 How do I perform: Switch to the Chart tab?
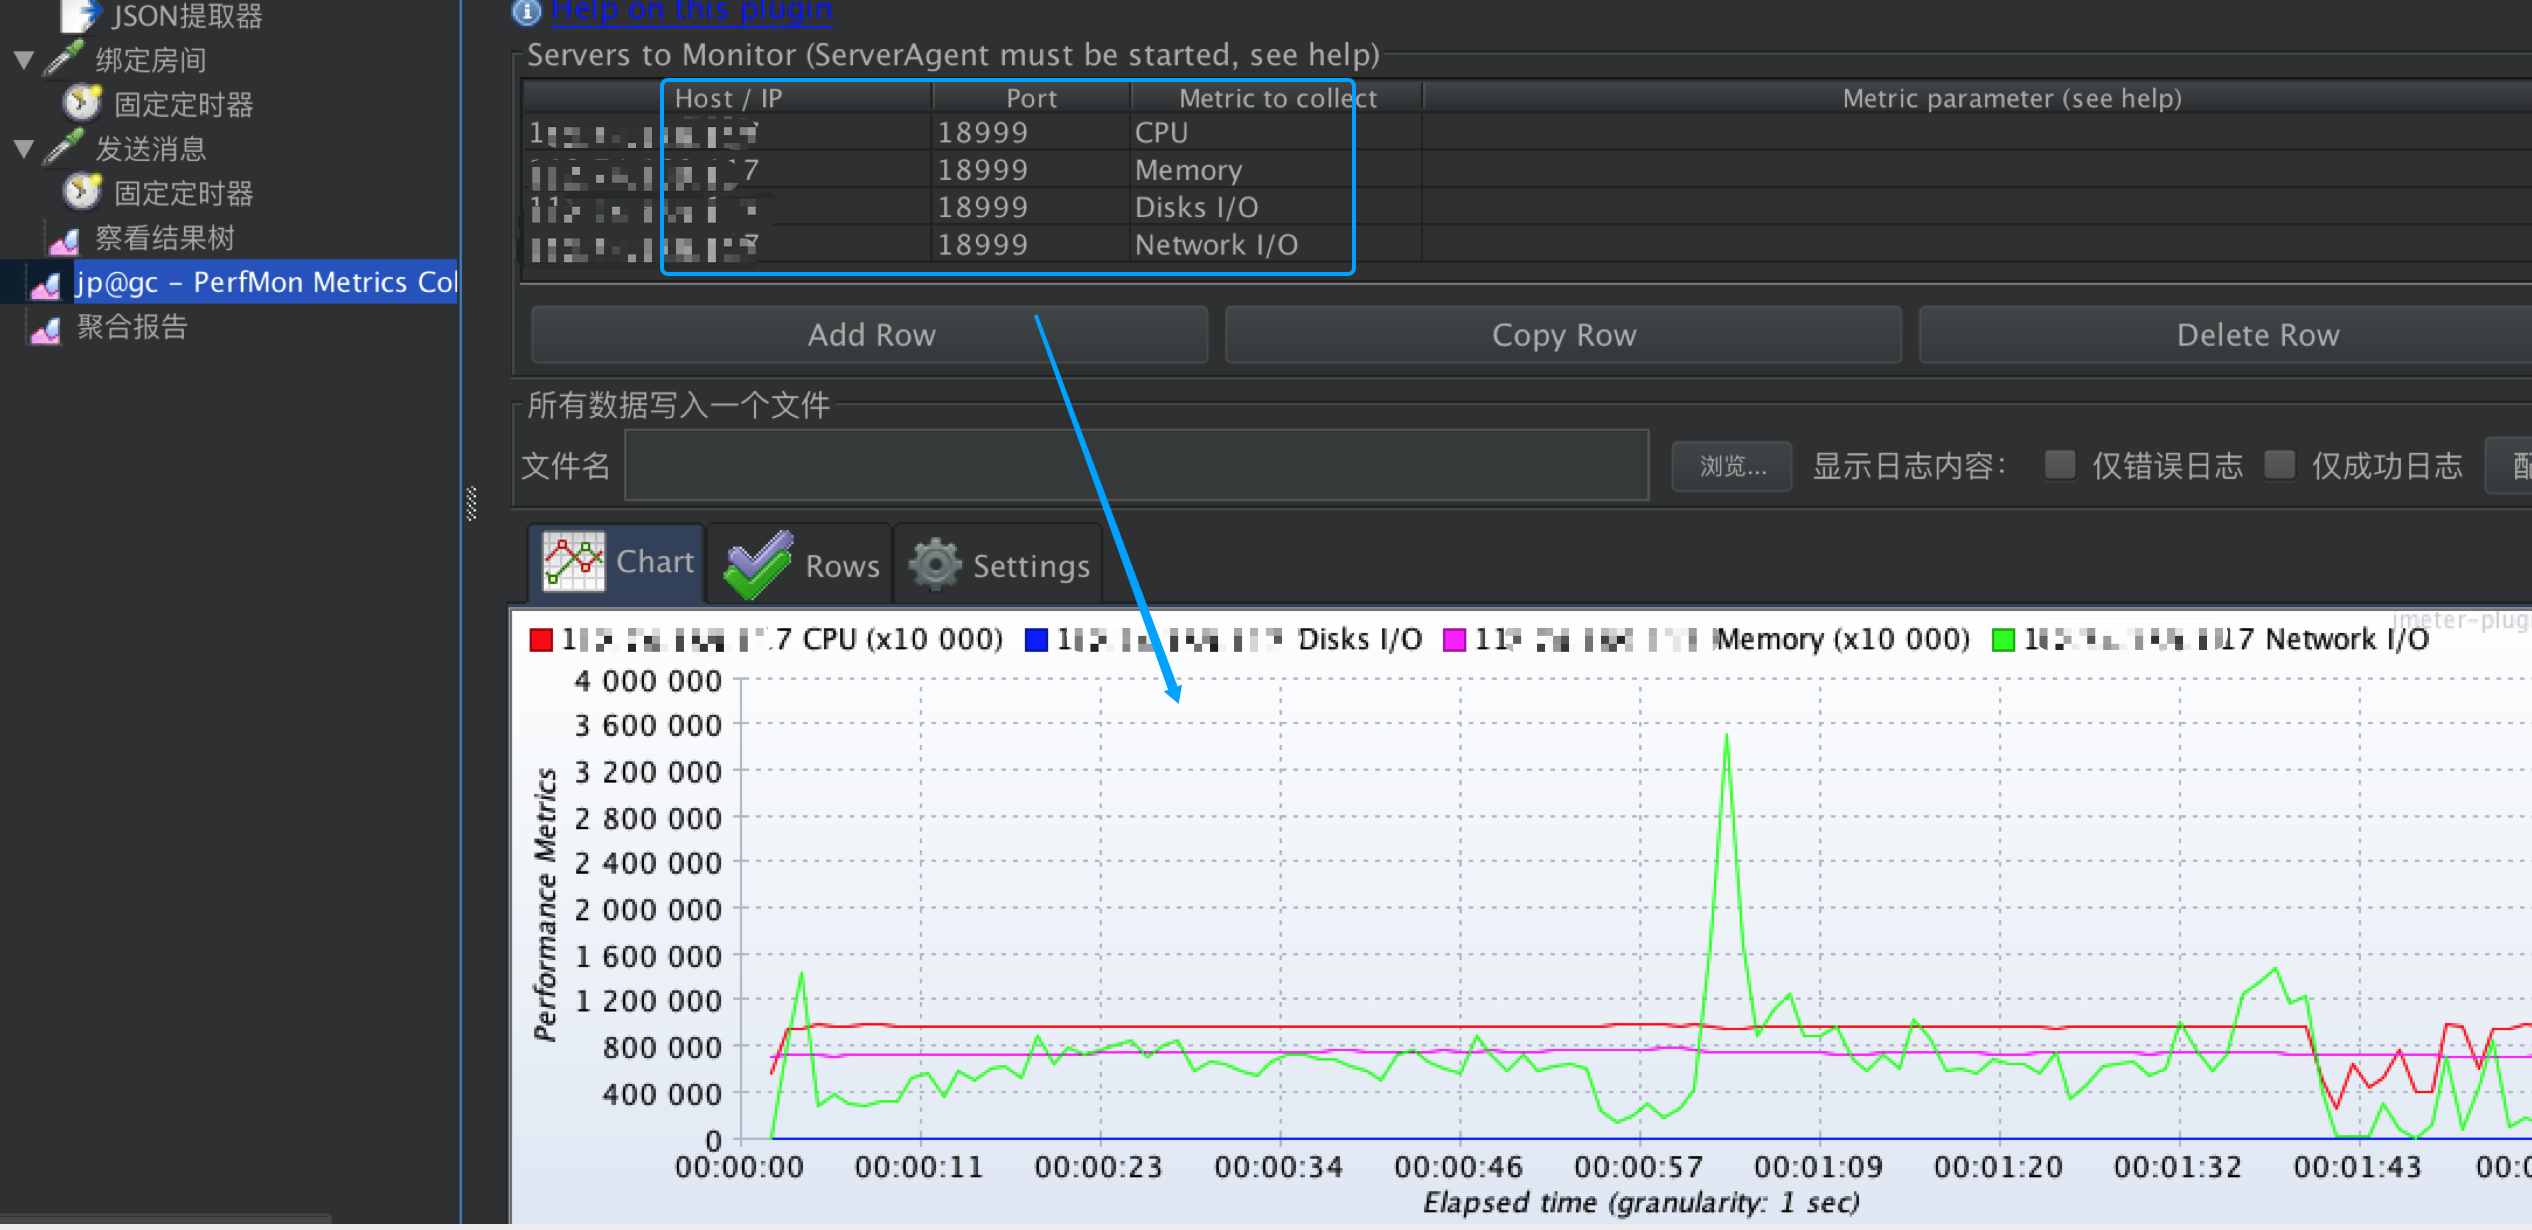pyautogui.click(x=617, y=561)
